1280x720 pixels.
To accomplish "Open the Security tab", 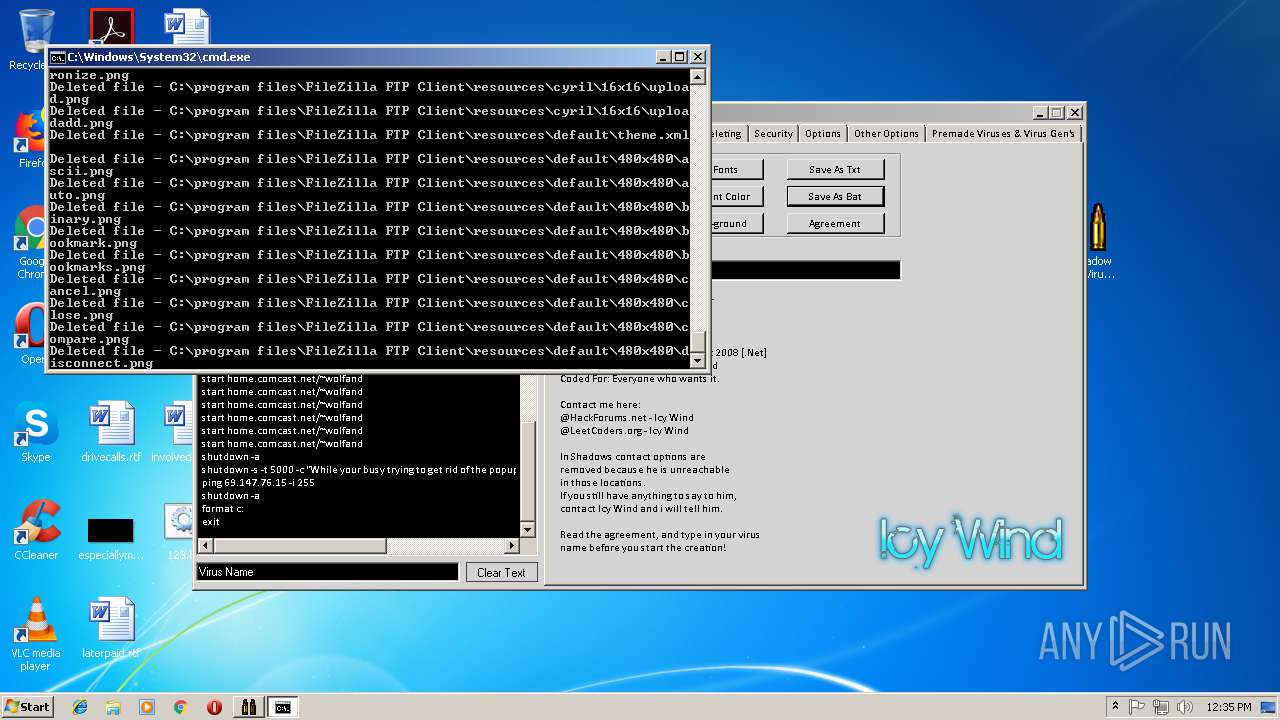I will 773,134.
